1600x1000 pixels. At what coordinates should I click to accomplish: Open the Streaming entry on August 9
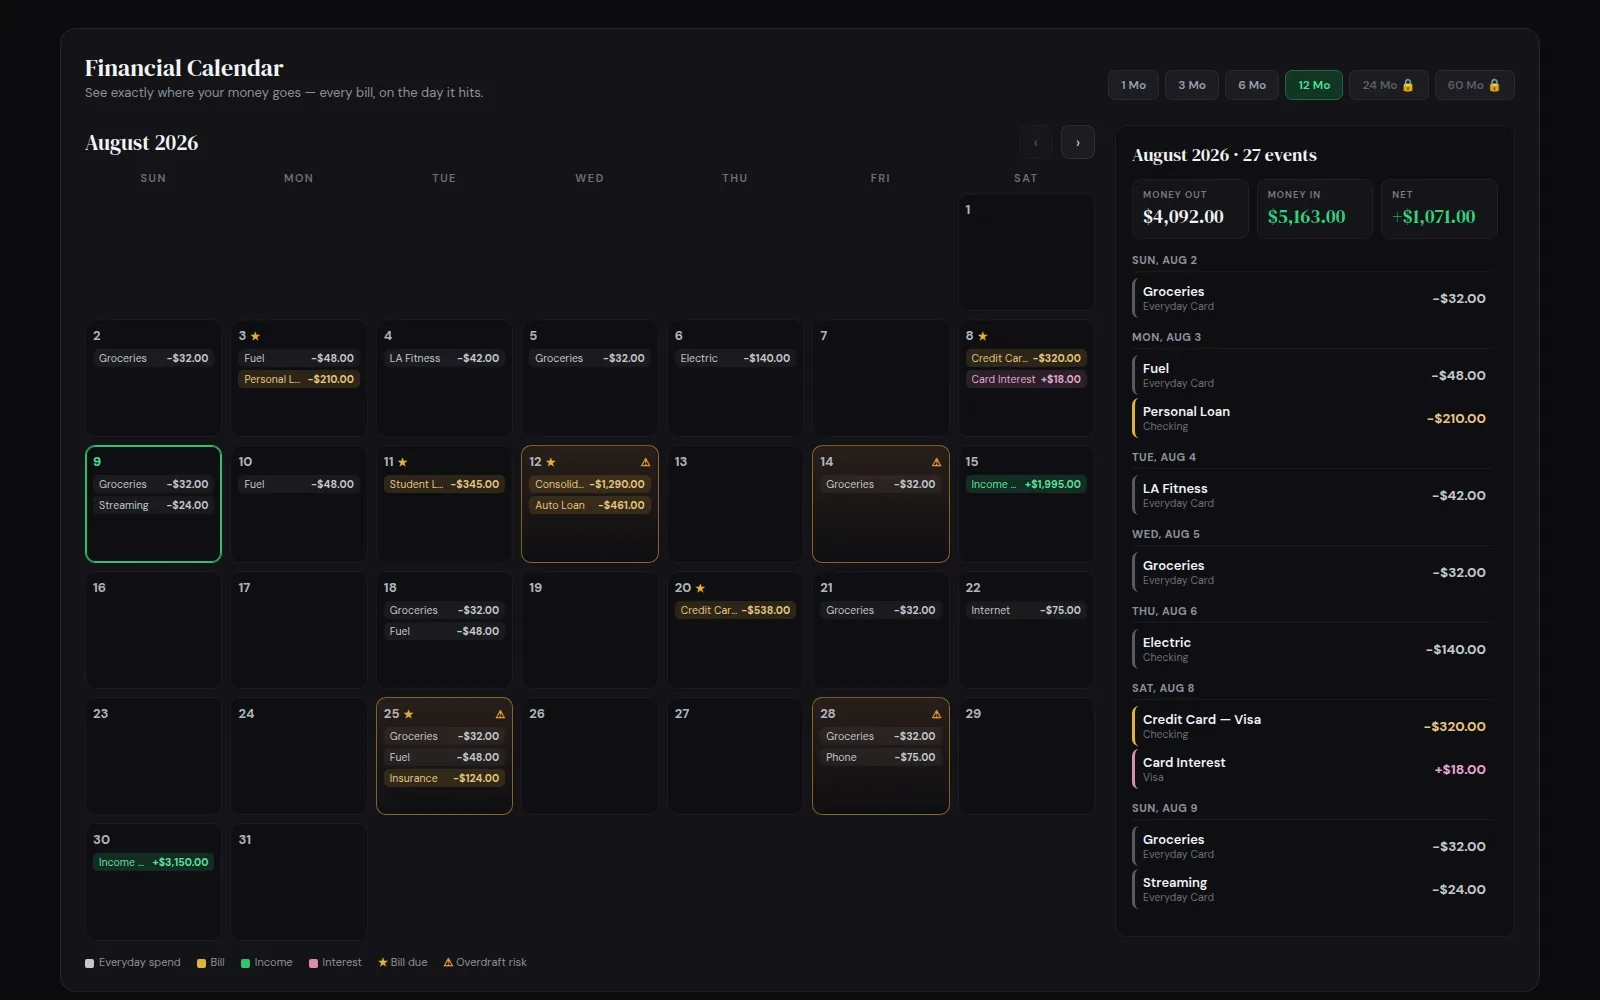coord(153,505)
